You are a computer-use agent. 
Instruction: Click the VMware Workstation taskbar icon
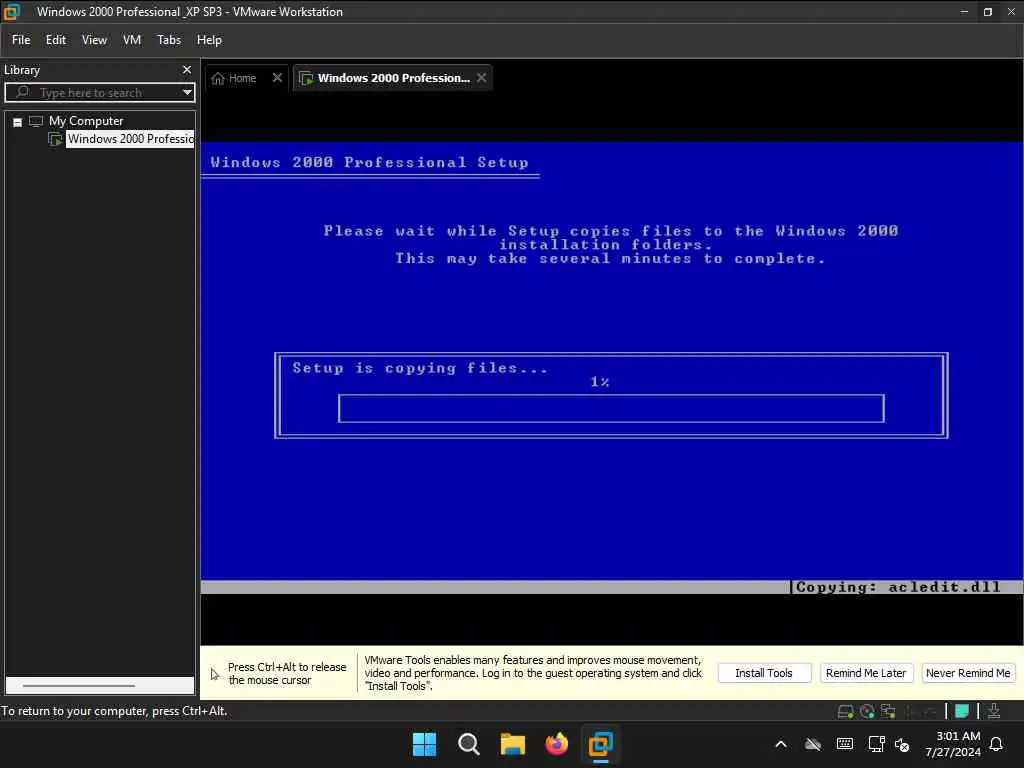tap(600, 744)
